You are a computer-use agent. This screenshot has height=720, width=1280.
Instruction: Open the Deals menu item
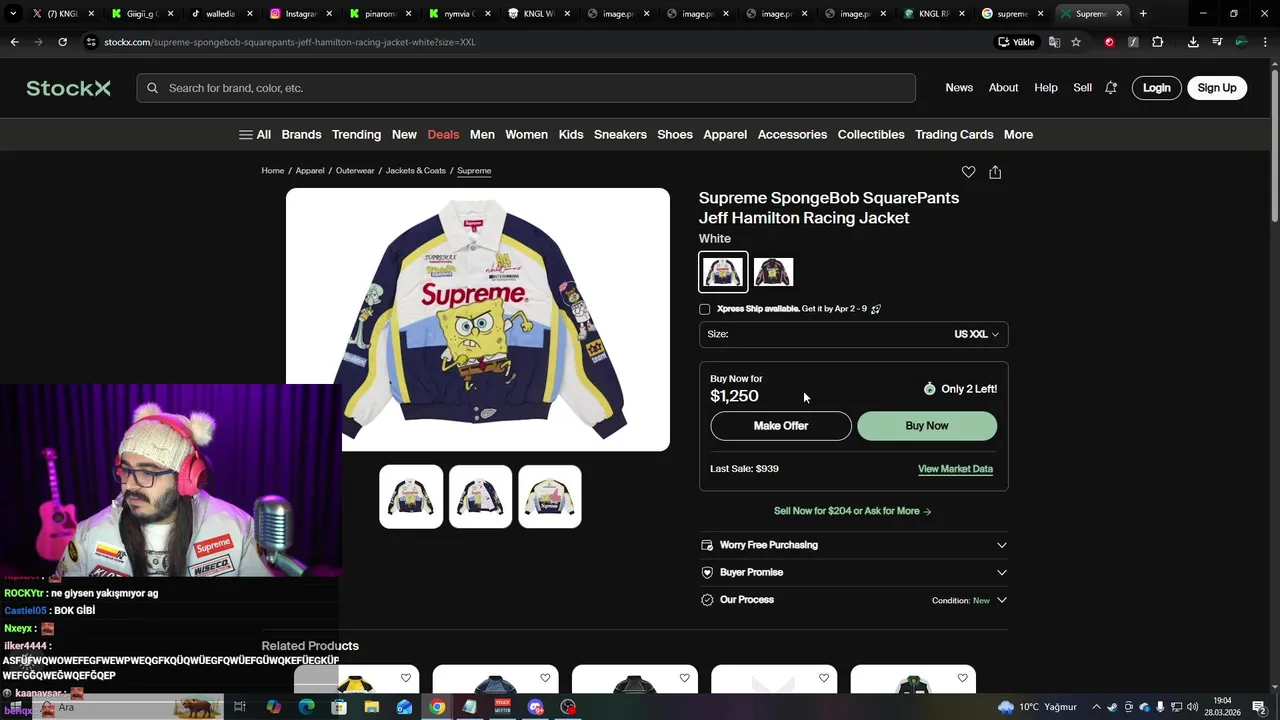443,134
